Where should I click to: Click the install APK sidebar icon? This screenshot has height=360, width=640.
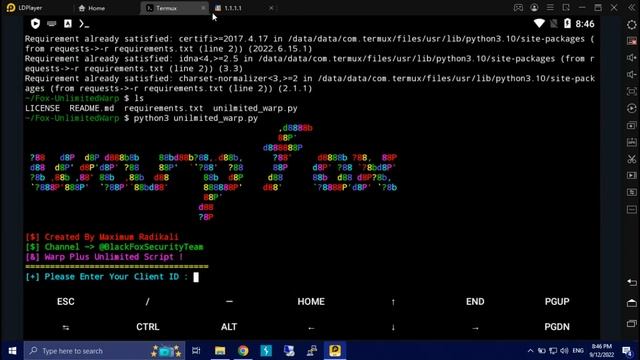pyautogui.click(x=631, y=142)
